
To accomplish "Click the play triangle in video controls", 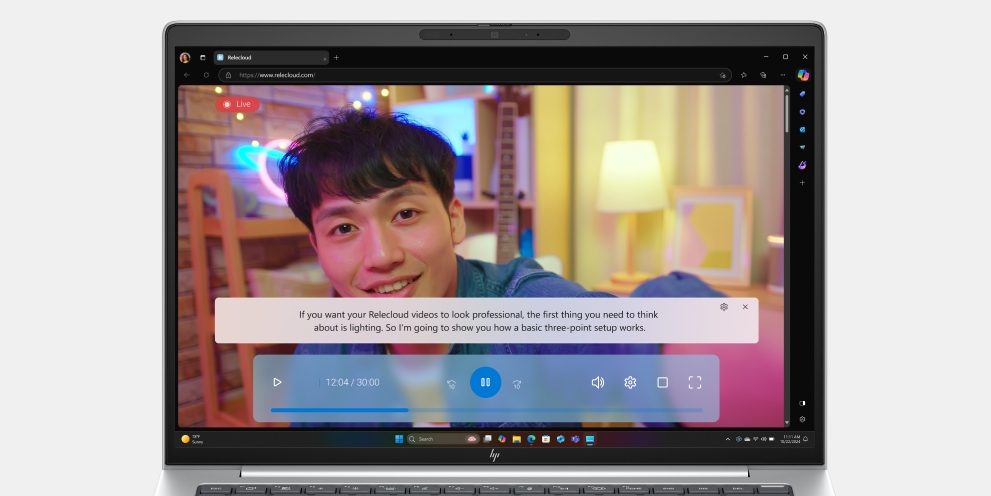I will coord(277,382).
